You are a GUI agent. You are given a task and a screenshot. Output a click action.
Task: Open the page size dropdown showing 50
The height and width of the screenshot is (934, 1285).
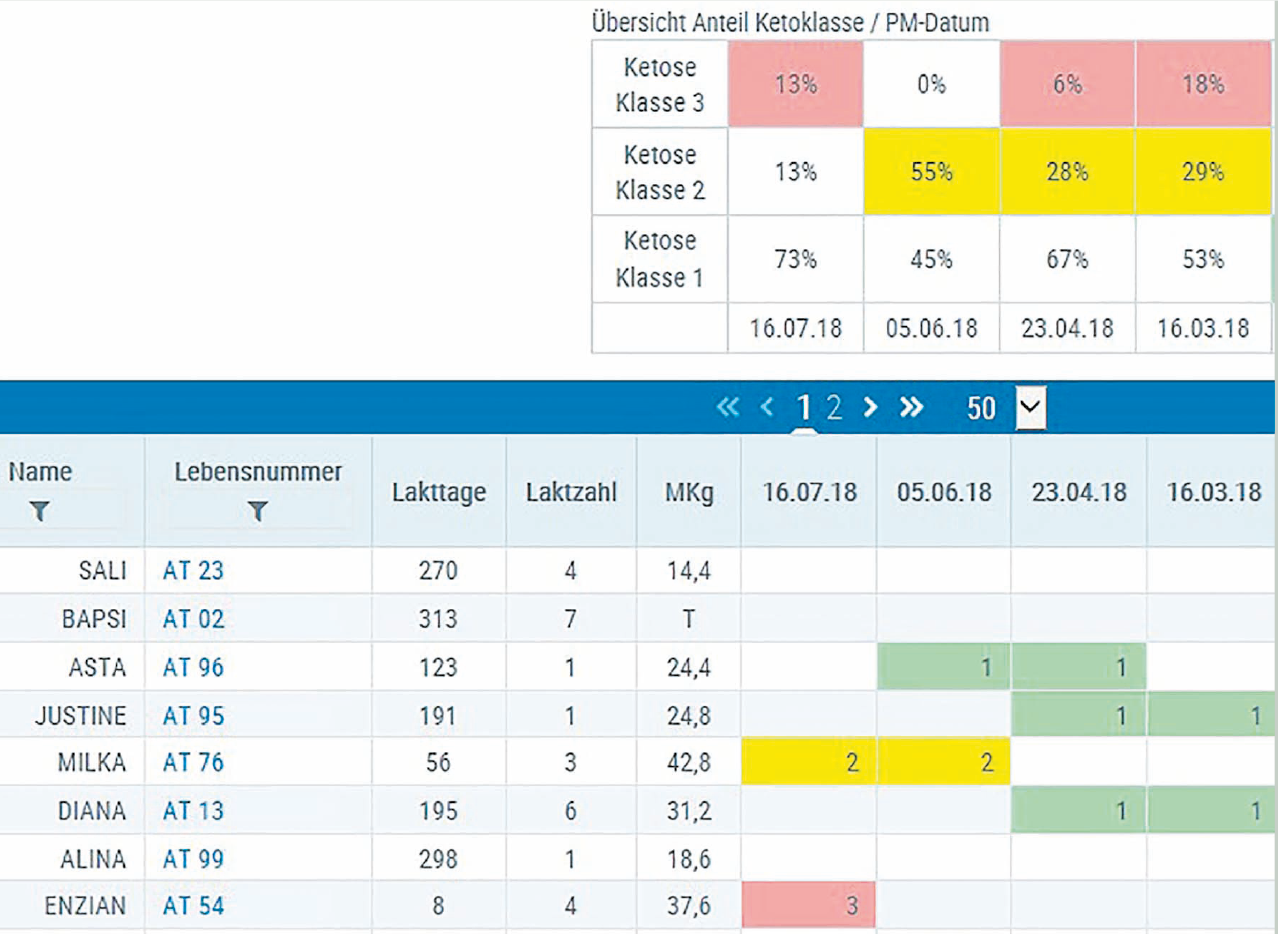coord(1031,408)
